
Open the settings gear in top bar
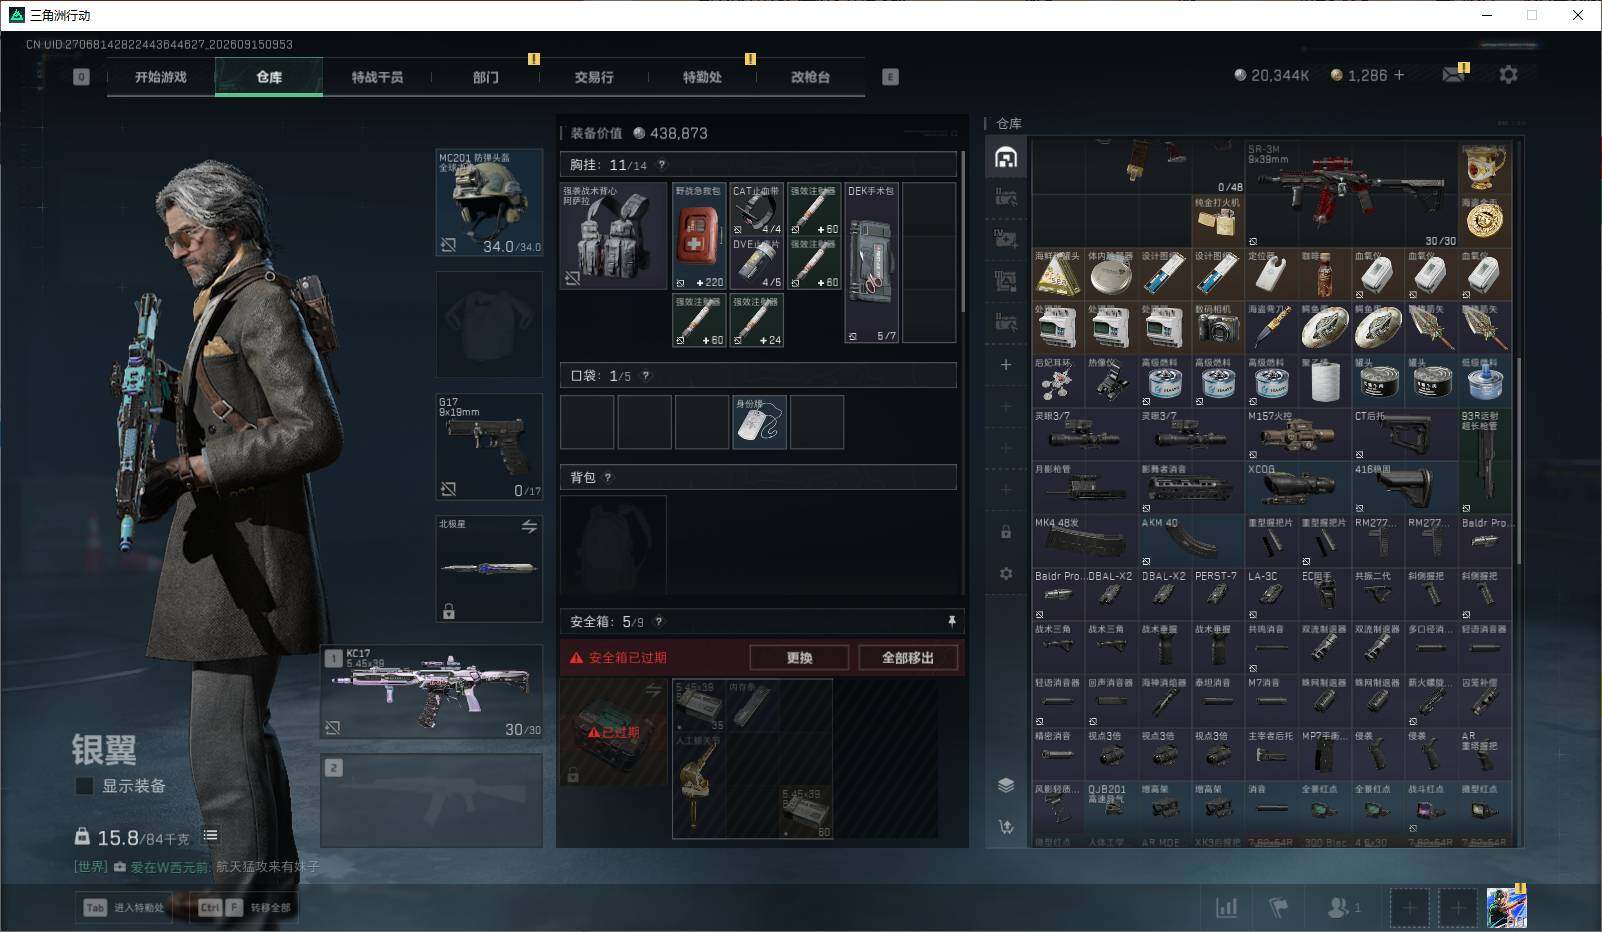pos(1508,74)
